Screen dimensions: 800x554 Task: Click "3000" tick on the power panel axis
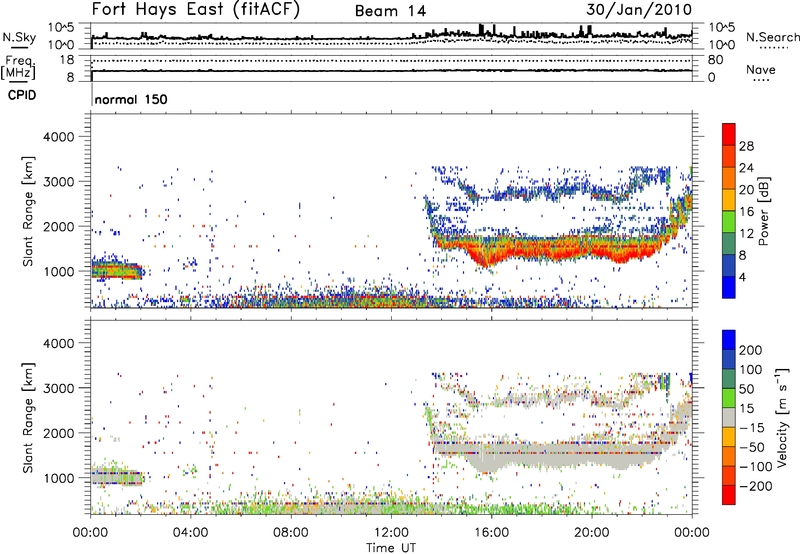(58, 182)
